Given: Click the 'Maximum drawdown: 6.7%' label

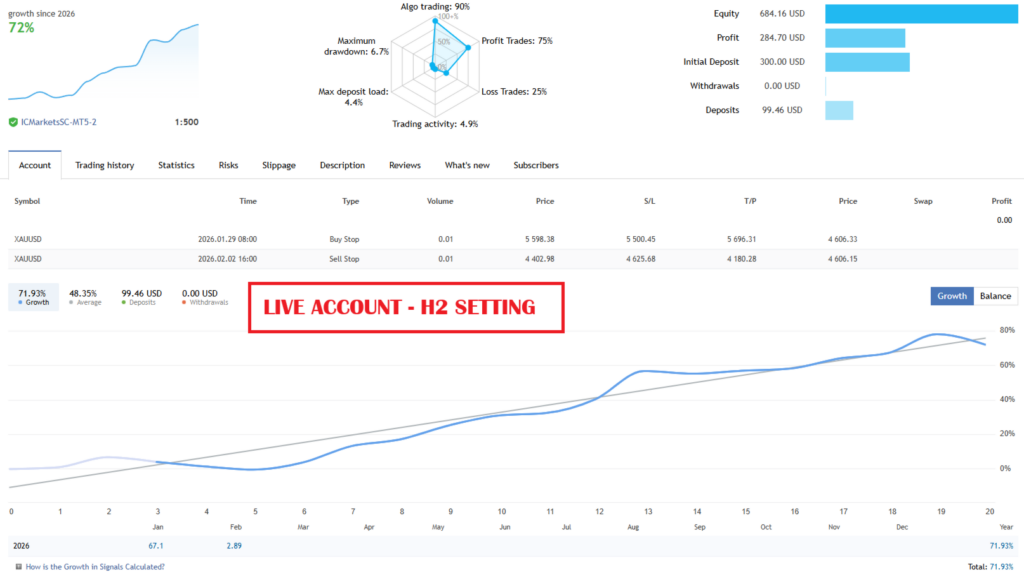Looking at the screenshot, I should point(356,46).
